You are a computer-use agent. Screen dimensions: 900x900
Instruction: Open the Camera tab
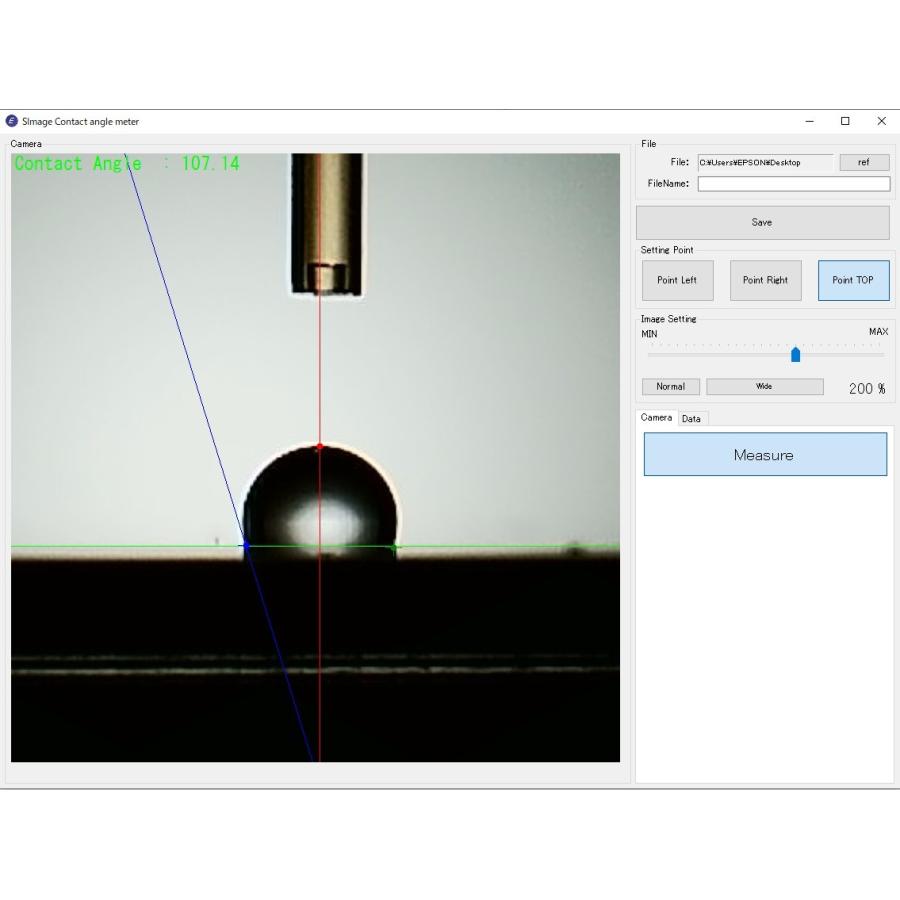tap(656, 418)
